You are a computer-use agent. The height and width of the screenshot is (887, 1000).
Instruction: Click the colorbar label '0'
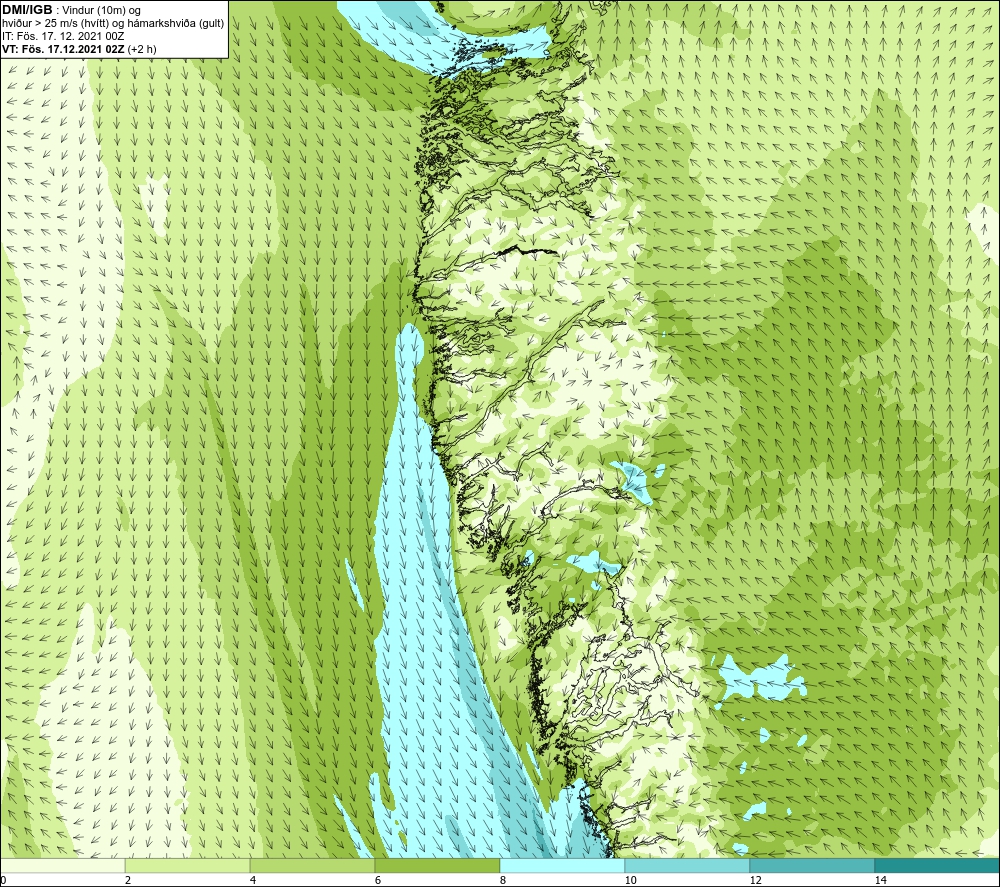(3, 880)
